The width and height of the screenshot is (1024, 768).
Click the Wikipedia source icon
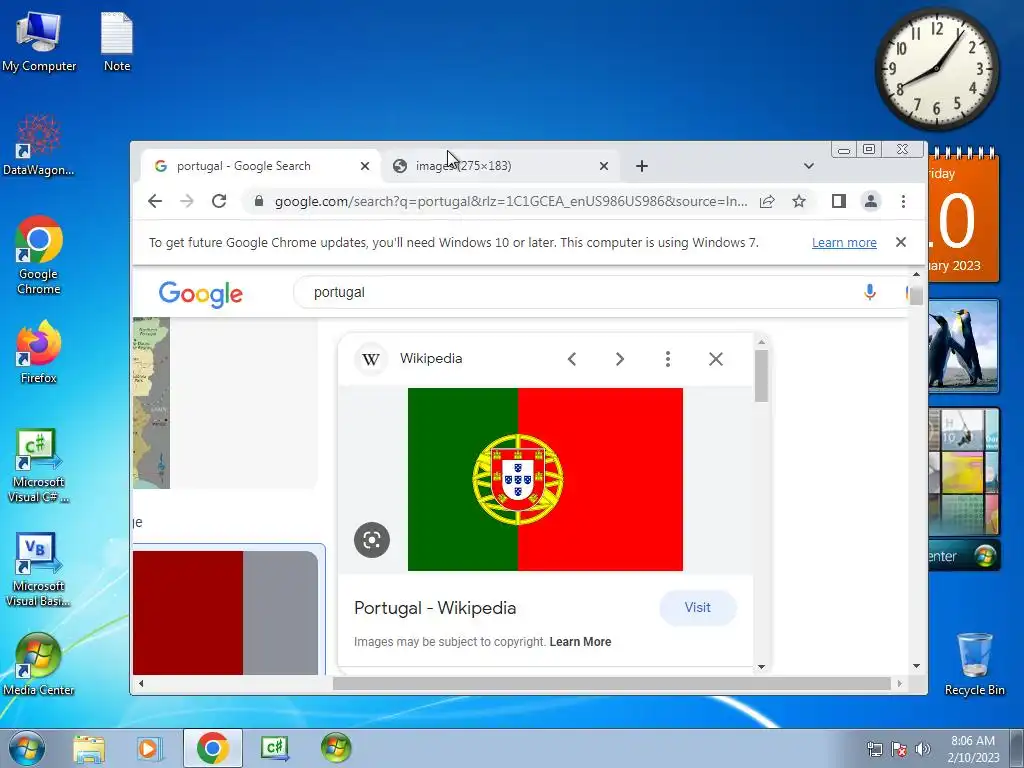click(x=371, y=359)
